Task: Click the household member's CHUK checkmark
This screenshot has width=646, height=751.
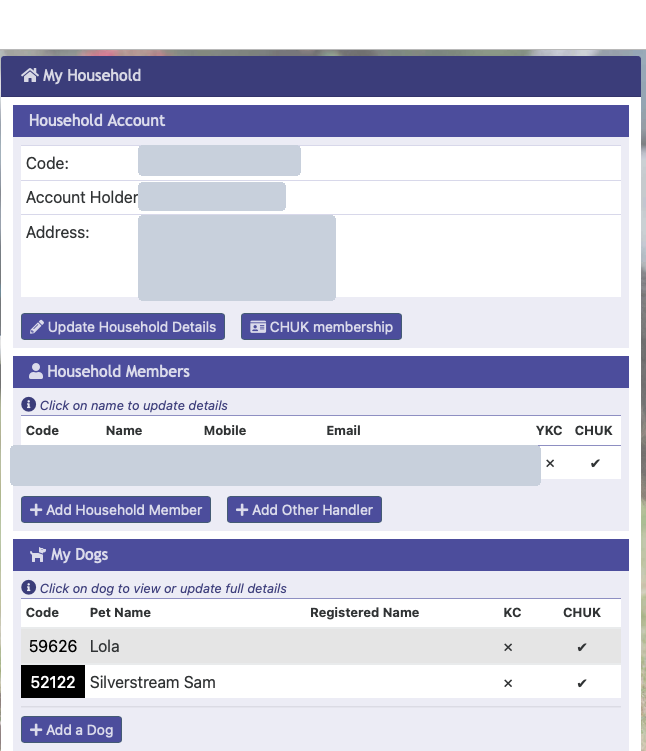Action: (x=595, y=463)
